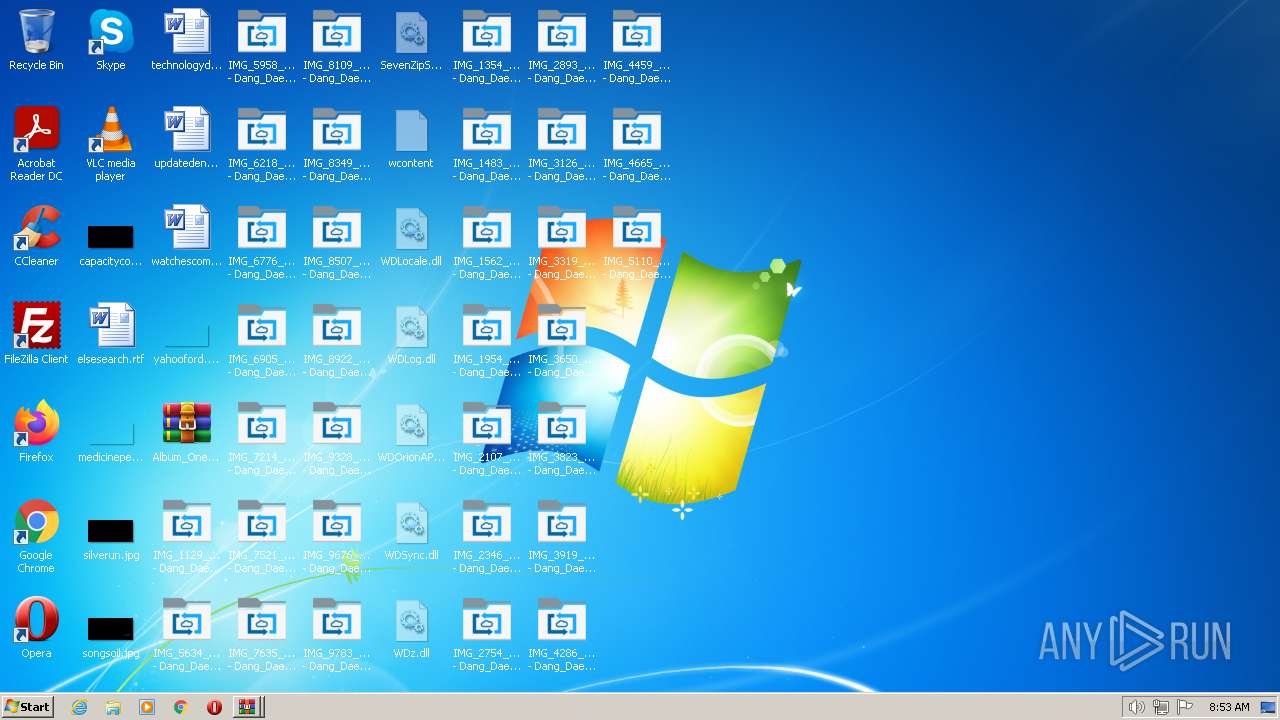The width and height of the screenshot is (1280, 720).
Task: Select the elsesearch.rtf file
Action: coord(110,334)
